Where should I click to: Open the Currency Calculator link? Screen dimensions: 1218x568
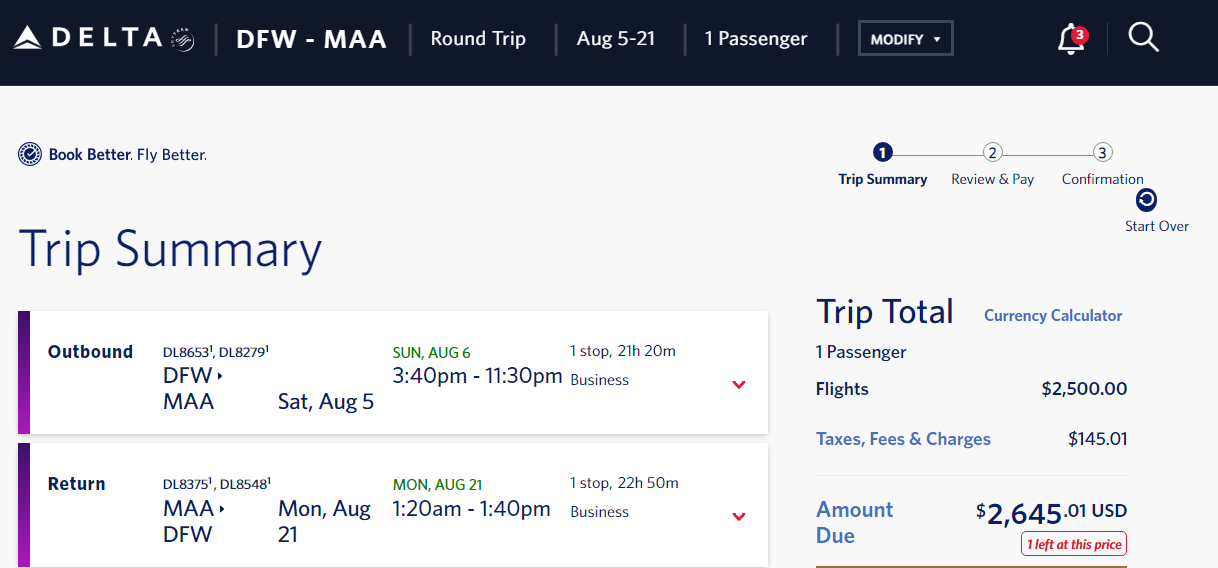pos(1053,315)
